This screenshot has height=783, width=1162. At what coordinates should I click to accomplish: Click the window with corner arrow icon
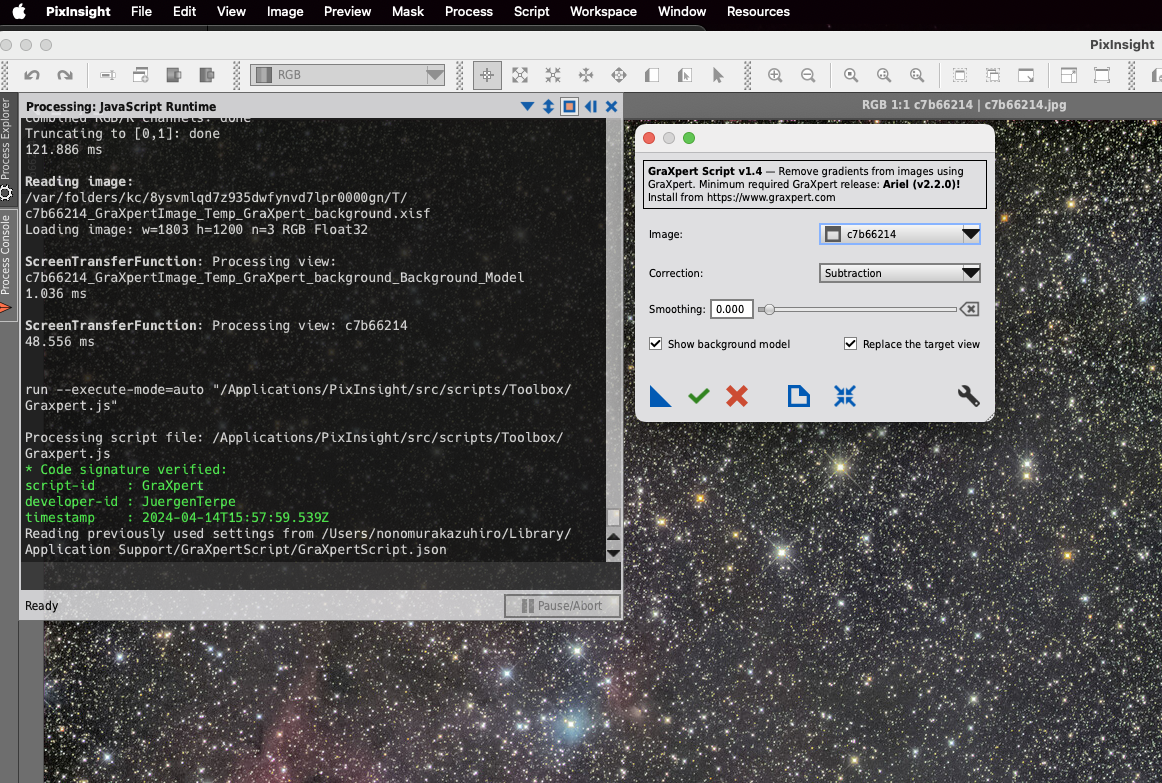[x=1026, y=75]
